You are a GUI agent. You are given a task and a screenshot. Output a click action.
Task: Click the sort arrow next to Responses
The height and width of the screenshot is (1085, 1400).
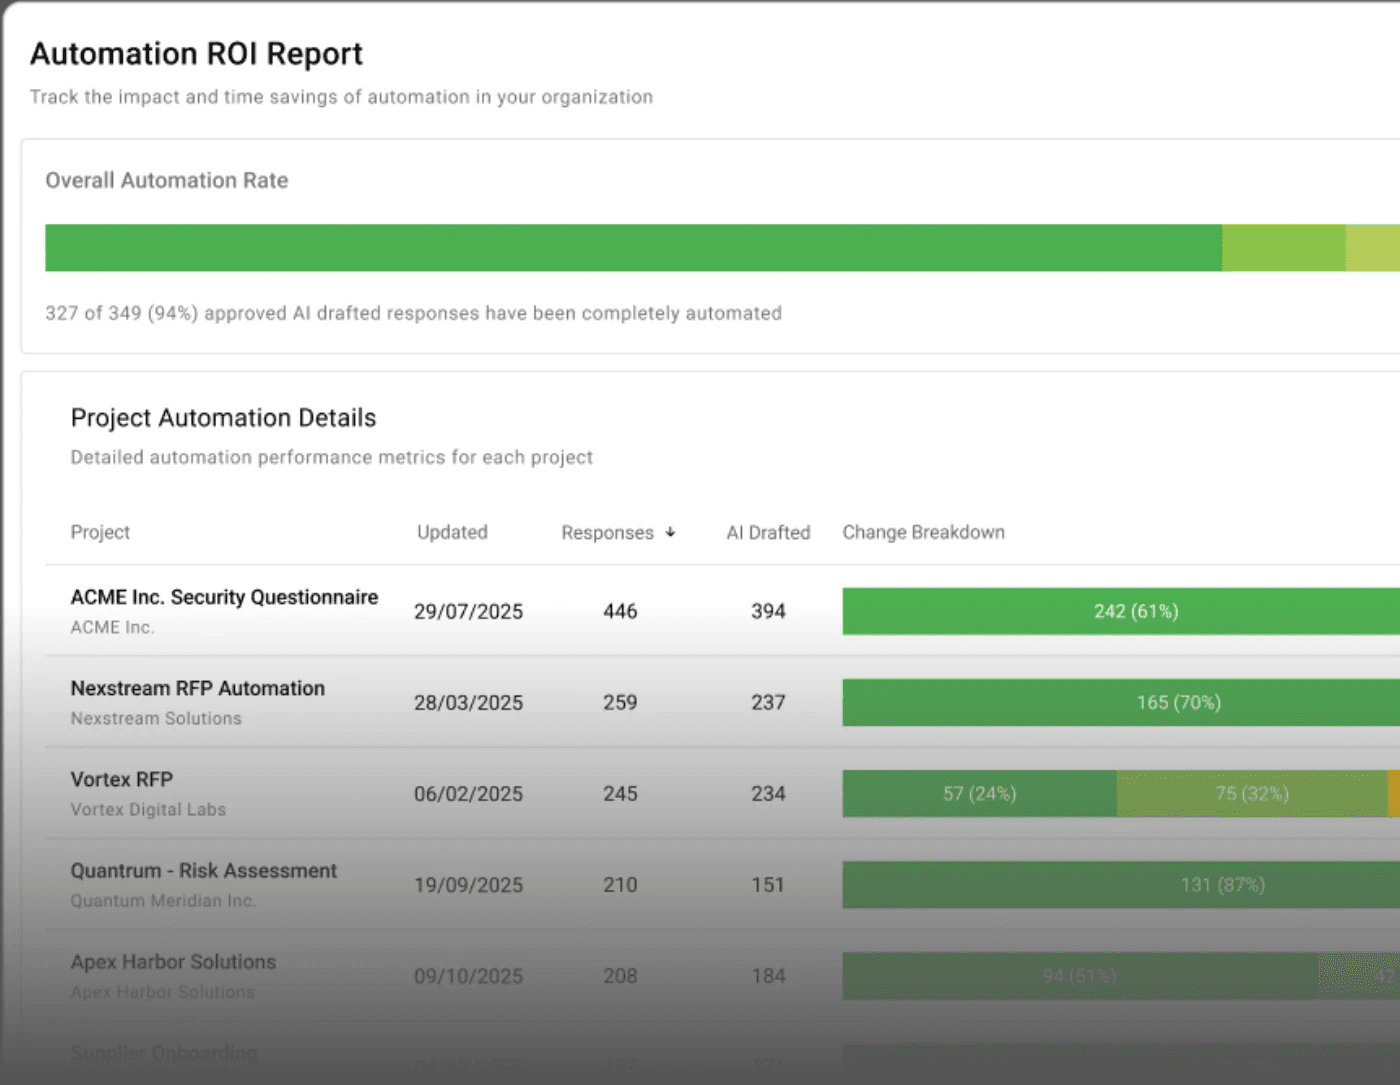click(670, 532)
